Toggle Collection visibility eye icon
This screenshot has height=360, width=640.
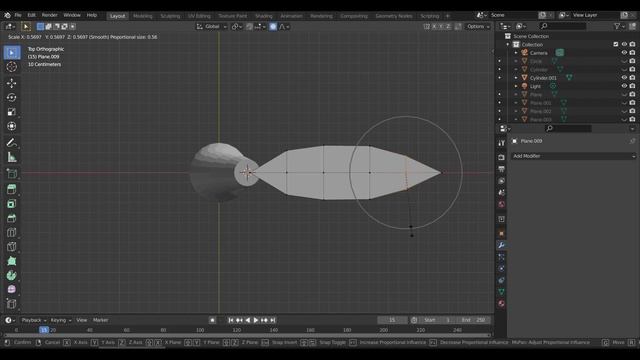click(624, 44)
